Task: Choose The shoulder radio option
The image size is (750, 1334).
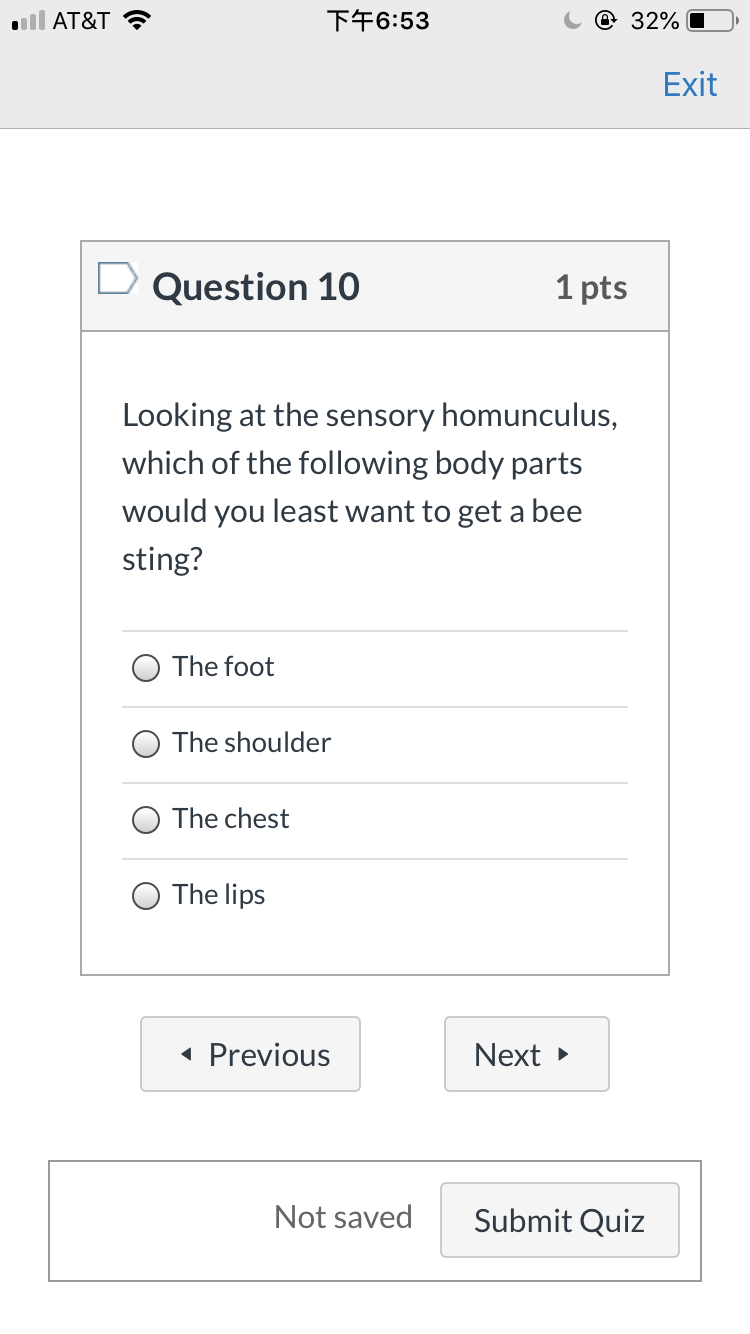Action: (146, 744)
